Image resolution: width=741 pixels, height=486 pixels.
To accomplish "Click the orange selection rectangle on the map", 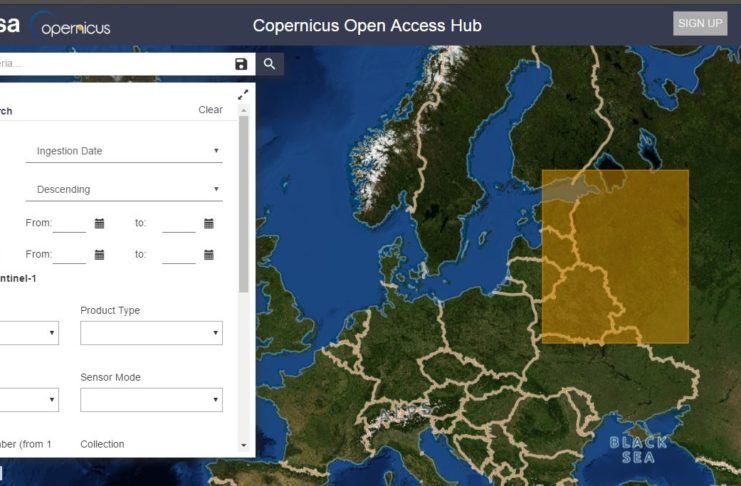I will point(615,257).
